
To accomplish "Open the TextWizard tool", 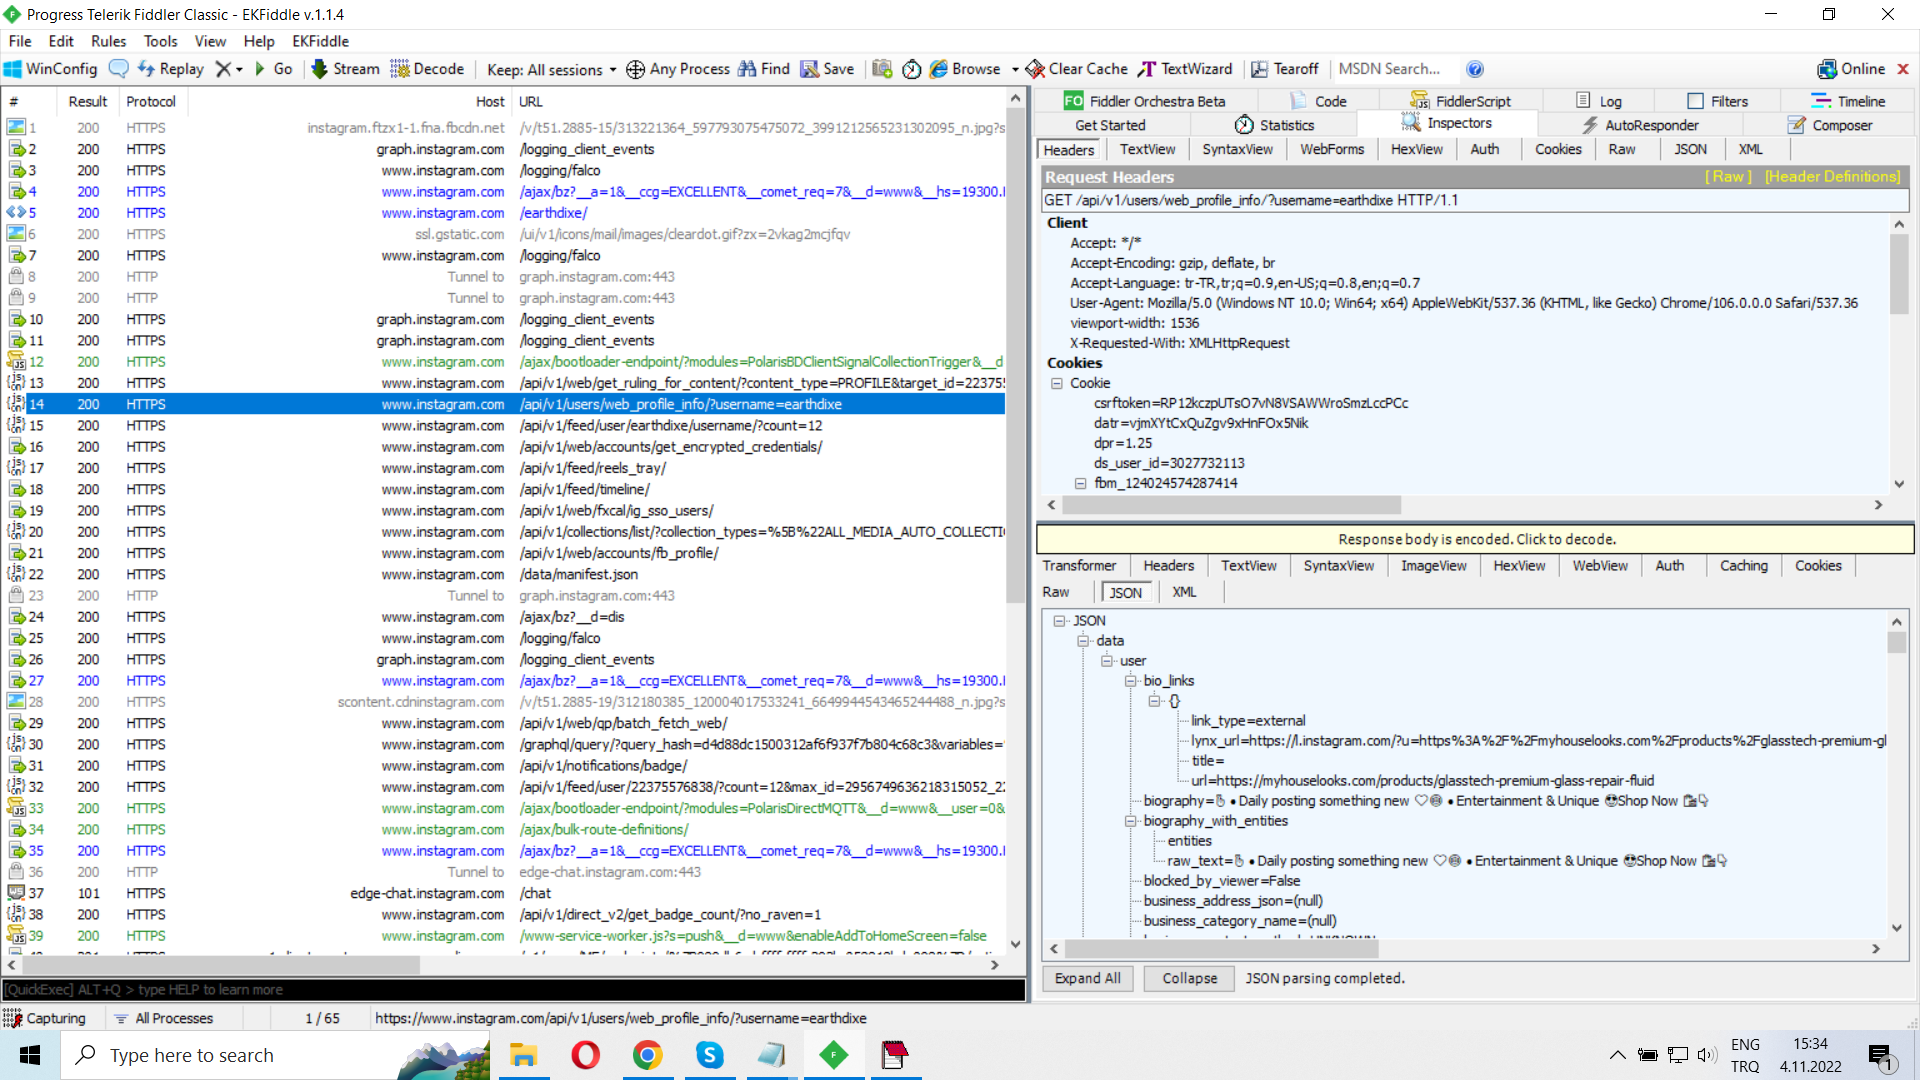I will (x=1186, y=69).
